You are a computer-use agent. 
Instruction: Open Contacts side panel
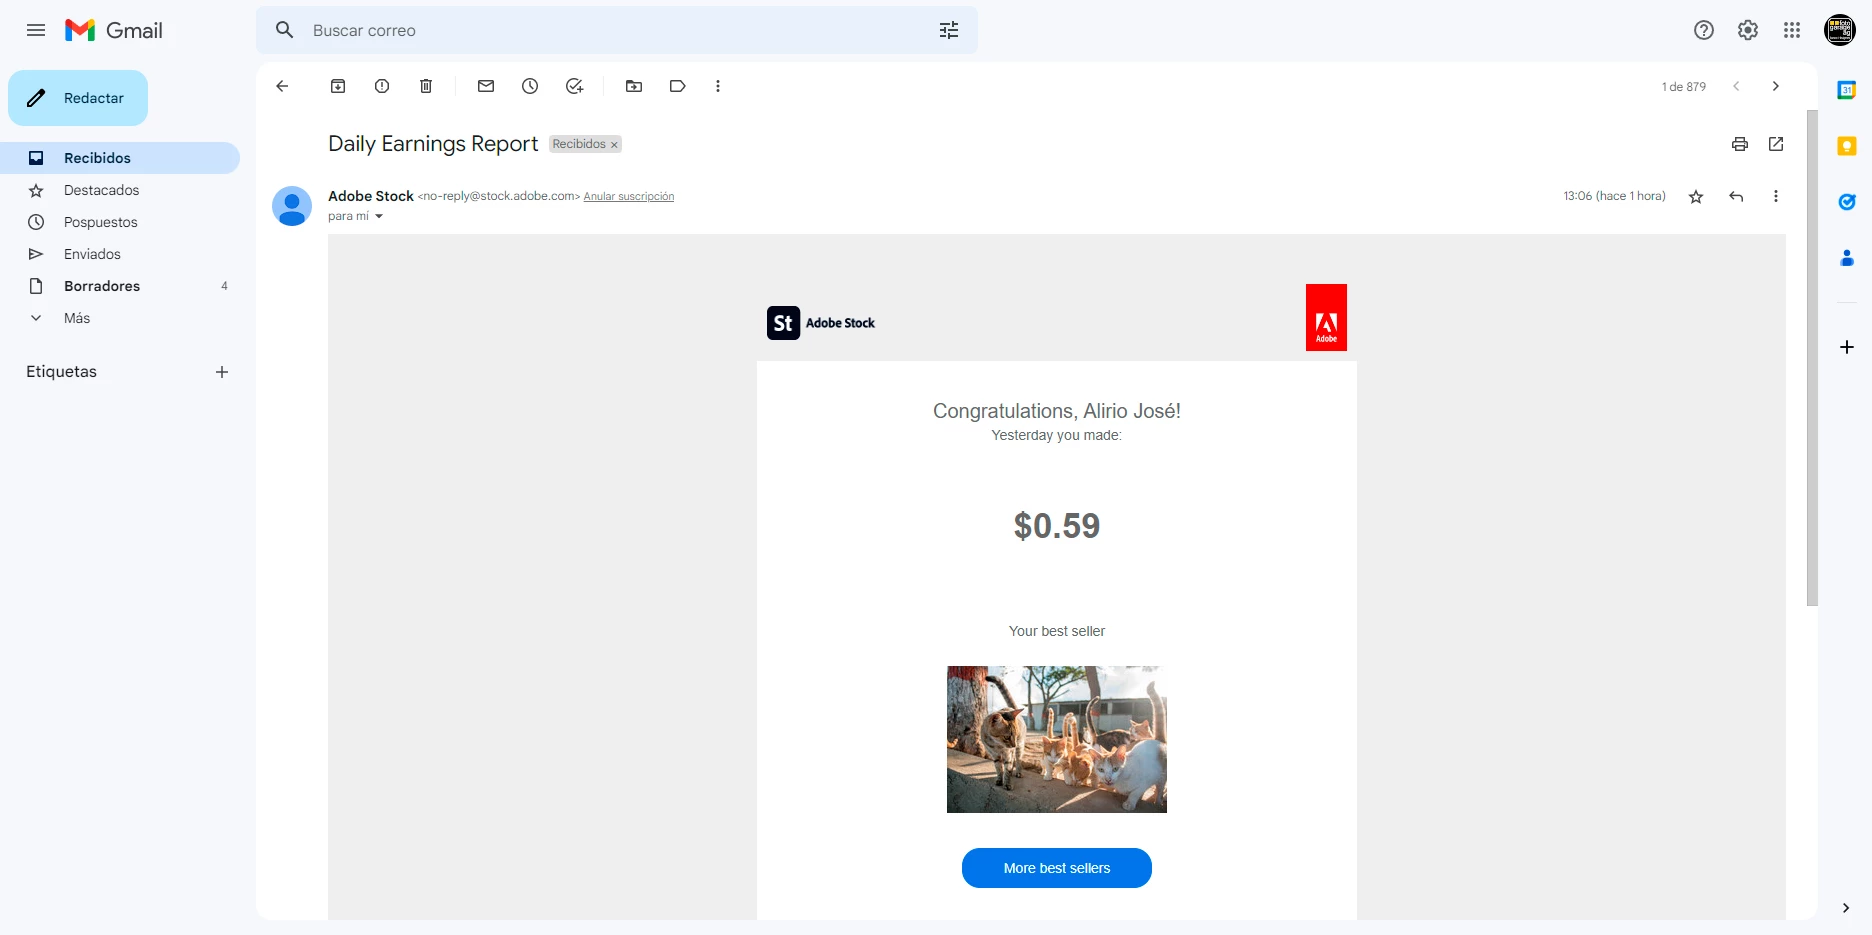pyautogui.click(x=1847, y=258)
